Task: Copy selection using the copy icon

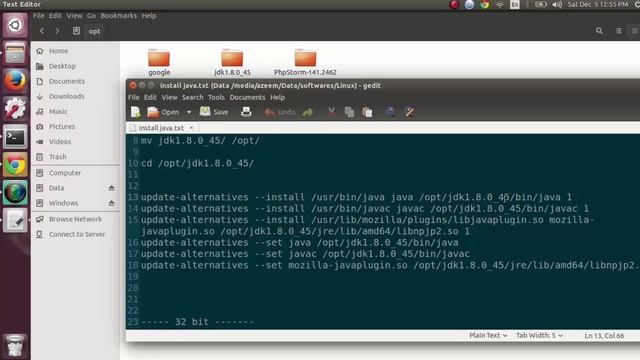Action: [349, 112]
